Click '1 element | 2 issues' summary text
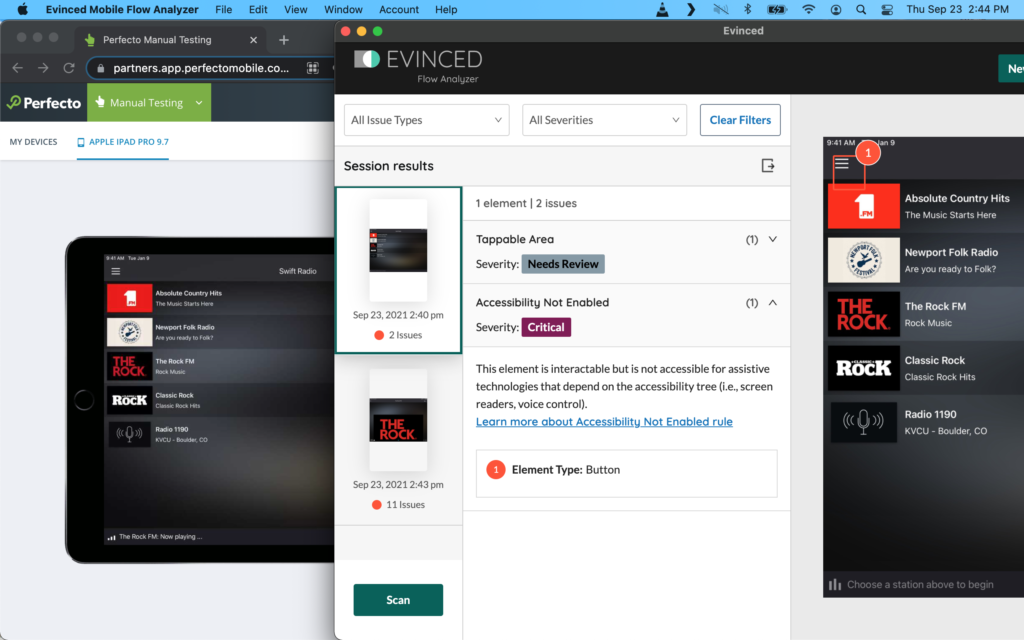Viewport: 1024px width, 640px height. 526,203
